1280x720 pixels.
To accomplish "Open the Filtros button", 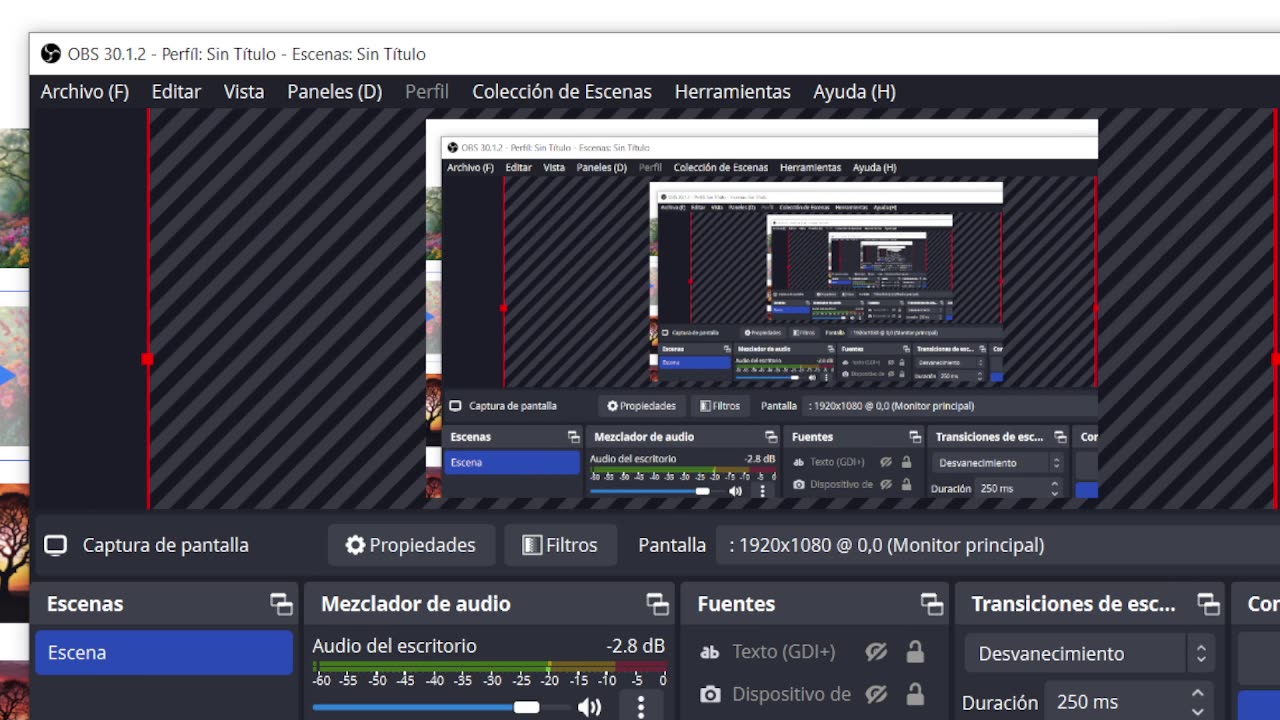I will tap(560, 545).
